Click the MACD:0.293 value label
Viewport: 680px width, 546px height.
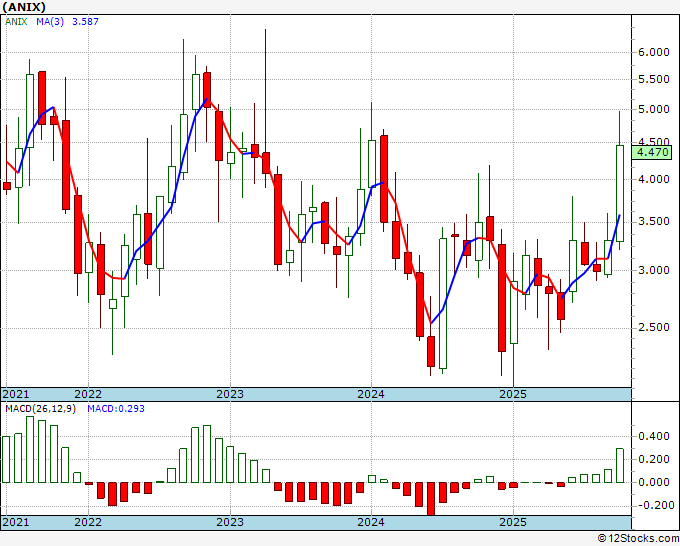[116, 409]
